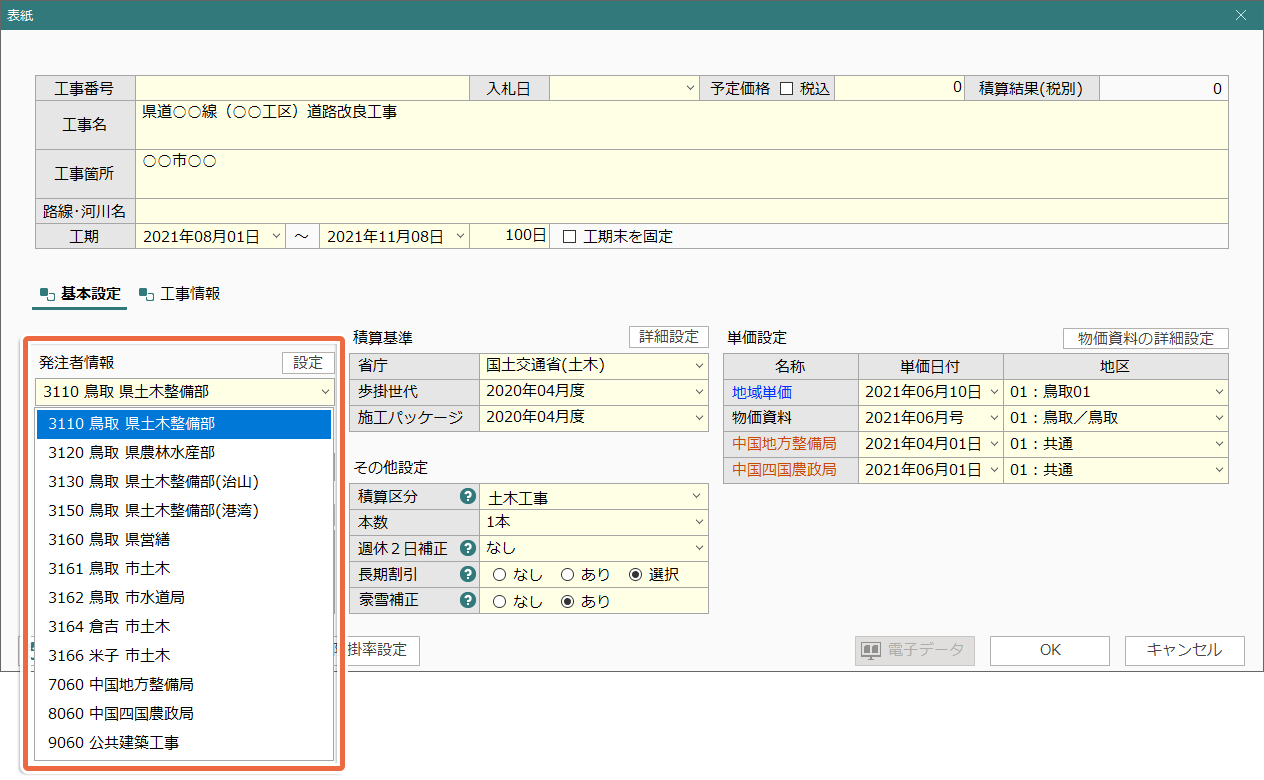Switch to the 工事情報 tab
1264x780 pixels.
181,294
